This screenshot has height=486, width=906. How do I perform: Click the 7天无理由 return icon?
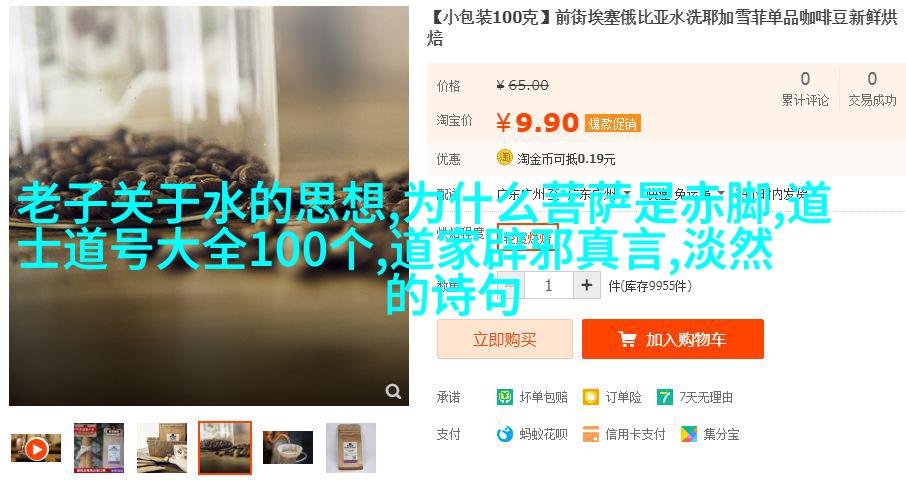tap(664, 397)
